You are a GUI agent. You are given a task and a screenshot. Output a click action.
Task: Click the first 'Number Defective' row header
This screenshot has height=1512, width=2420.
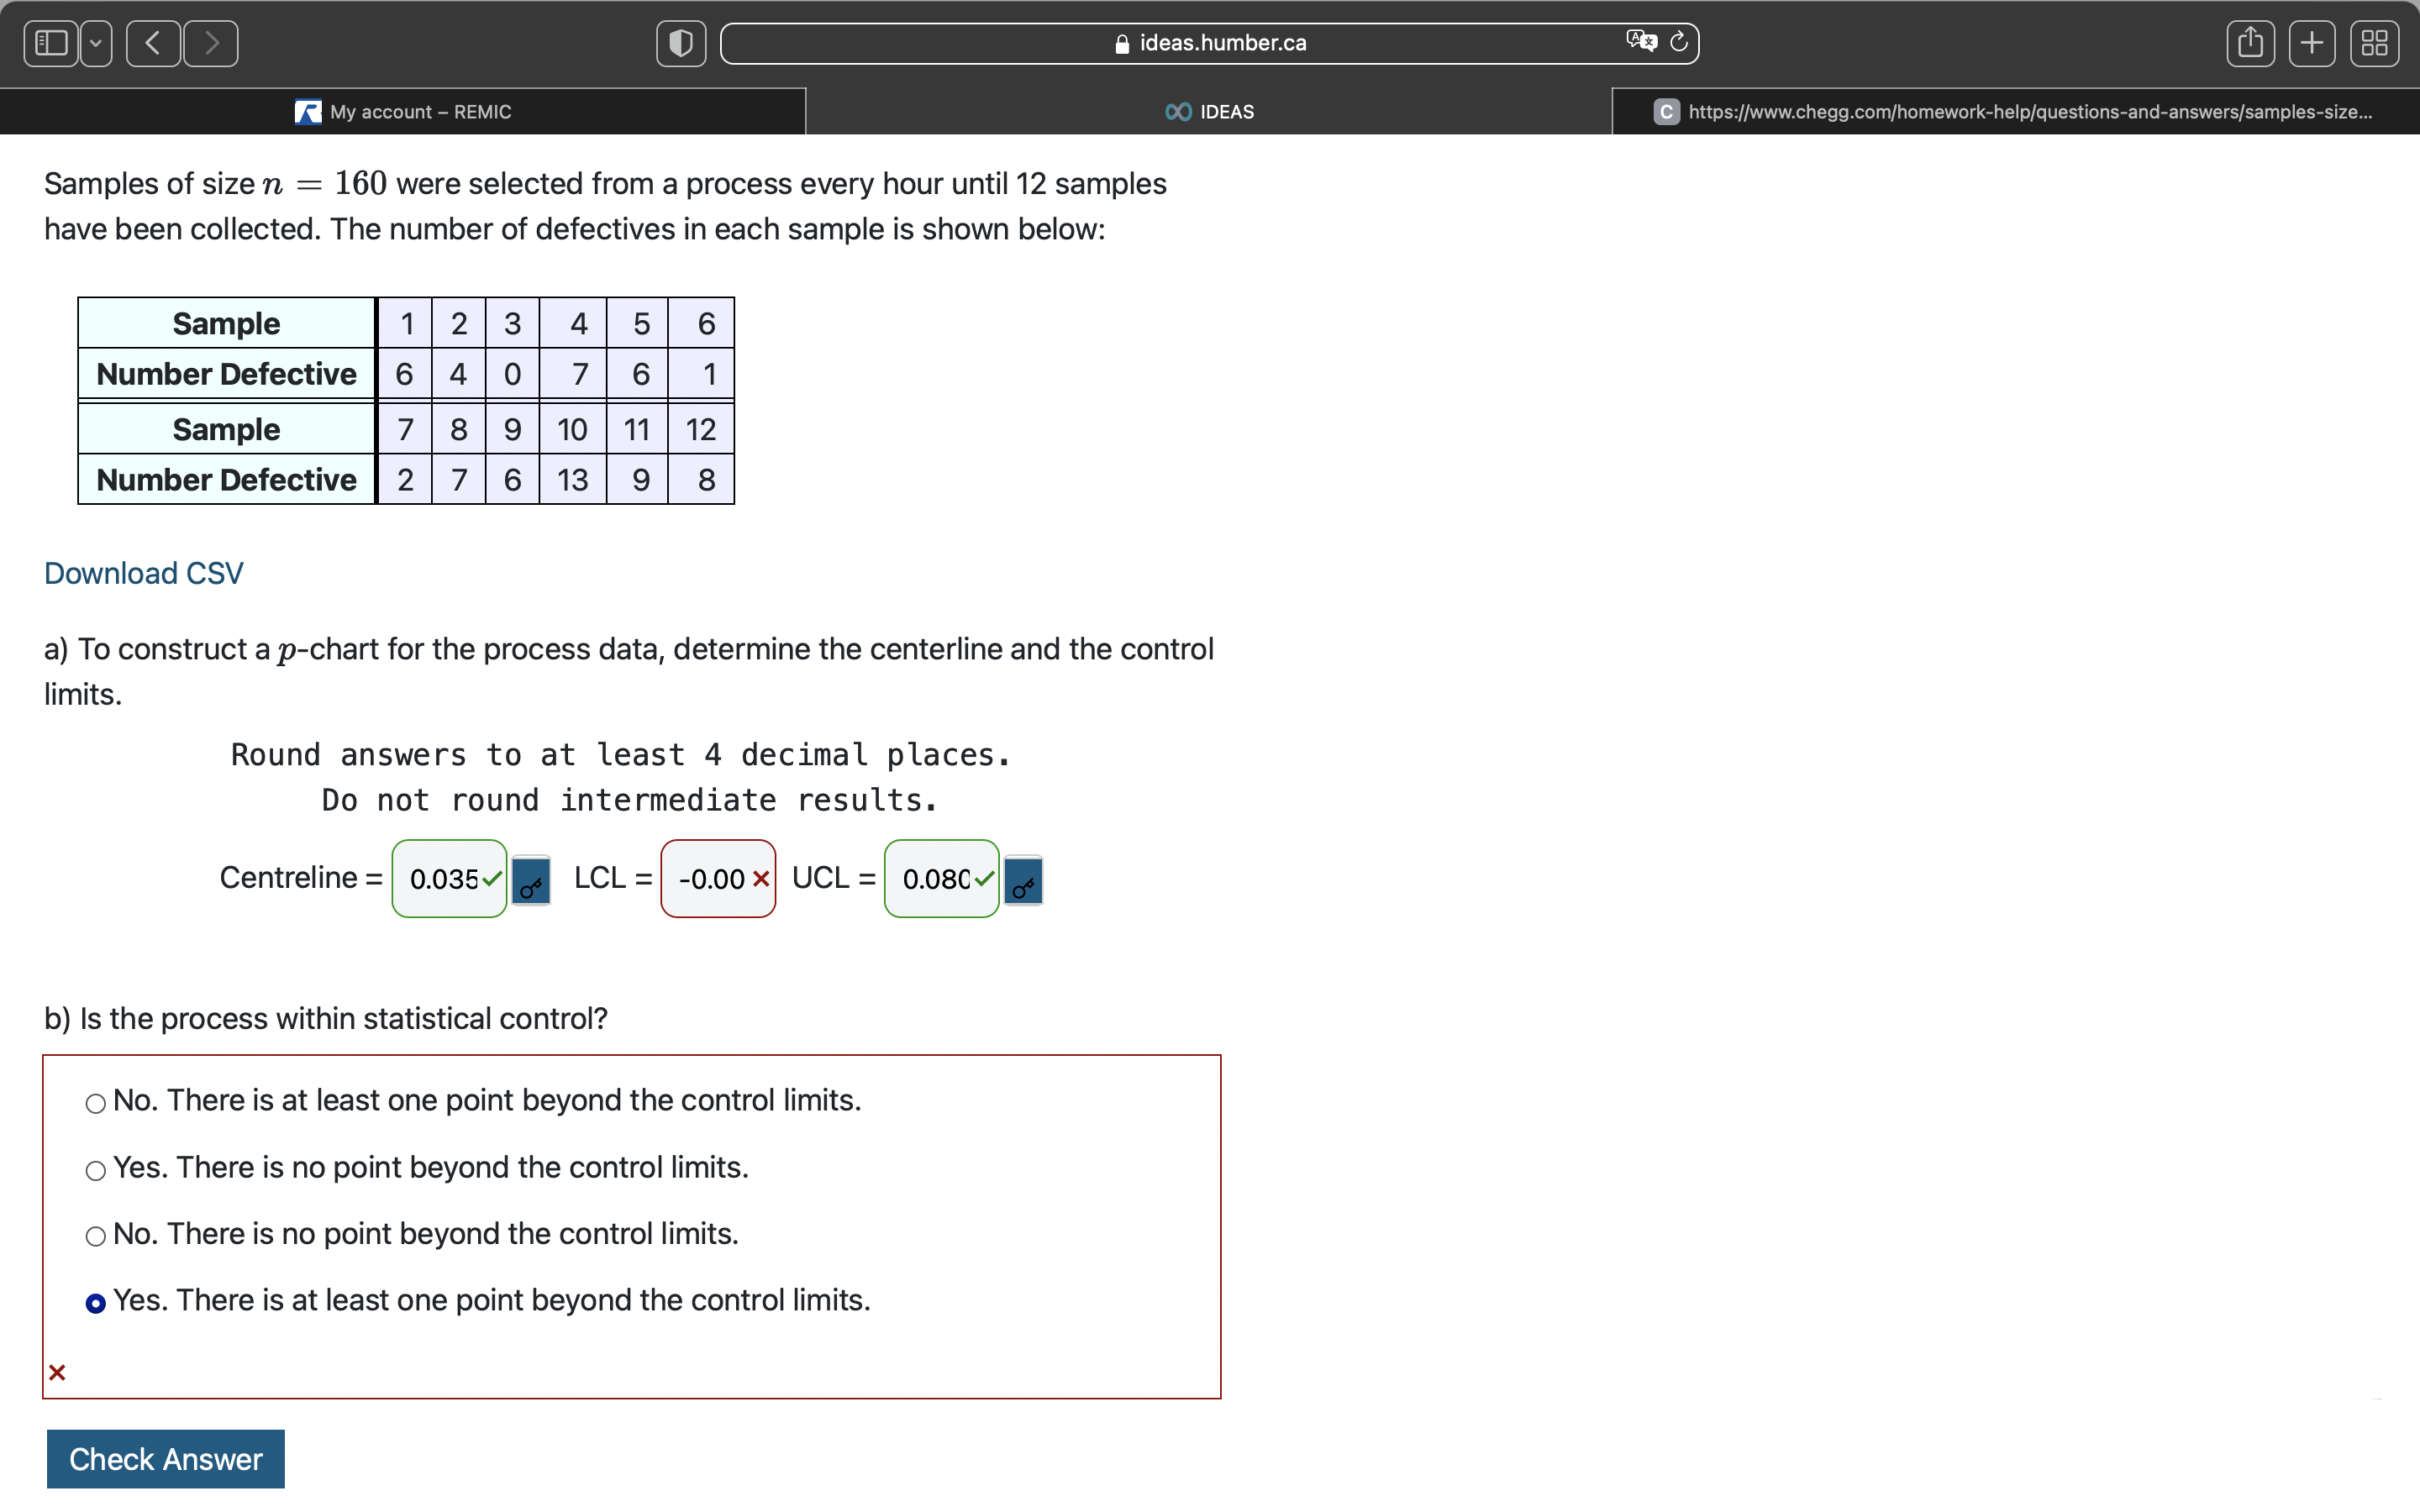[227, 374]
